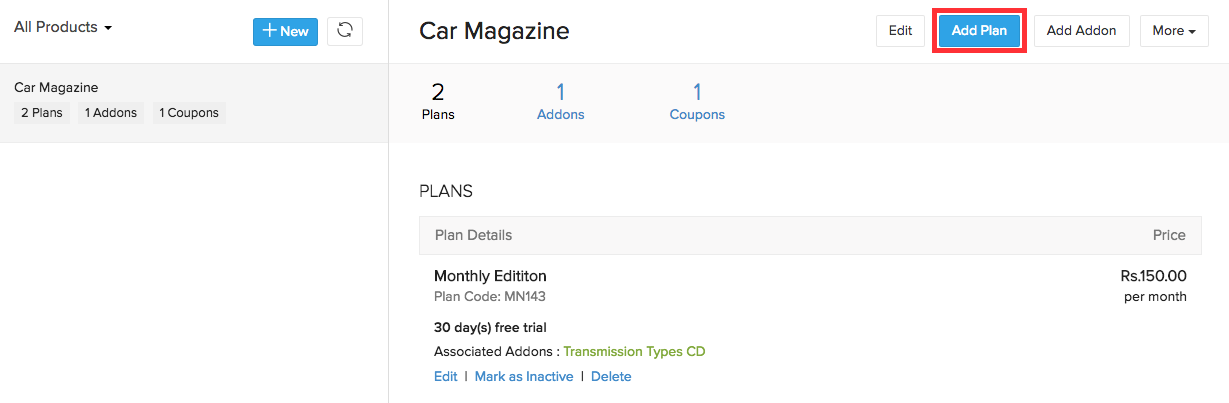Click the Add Plan button
Screen dimensions: 1229x403
coord(979,31)
